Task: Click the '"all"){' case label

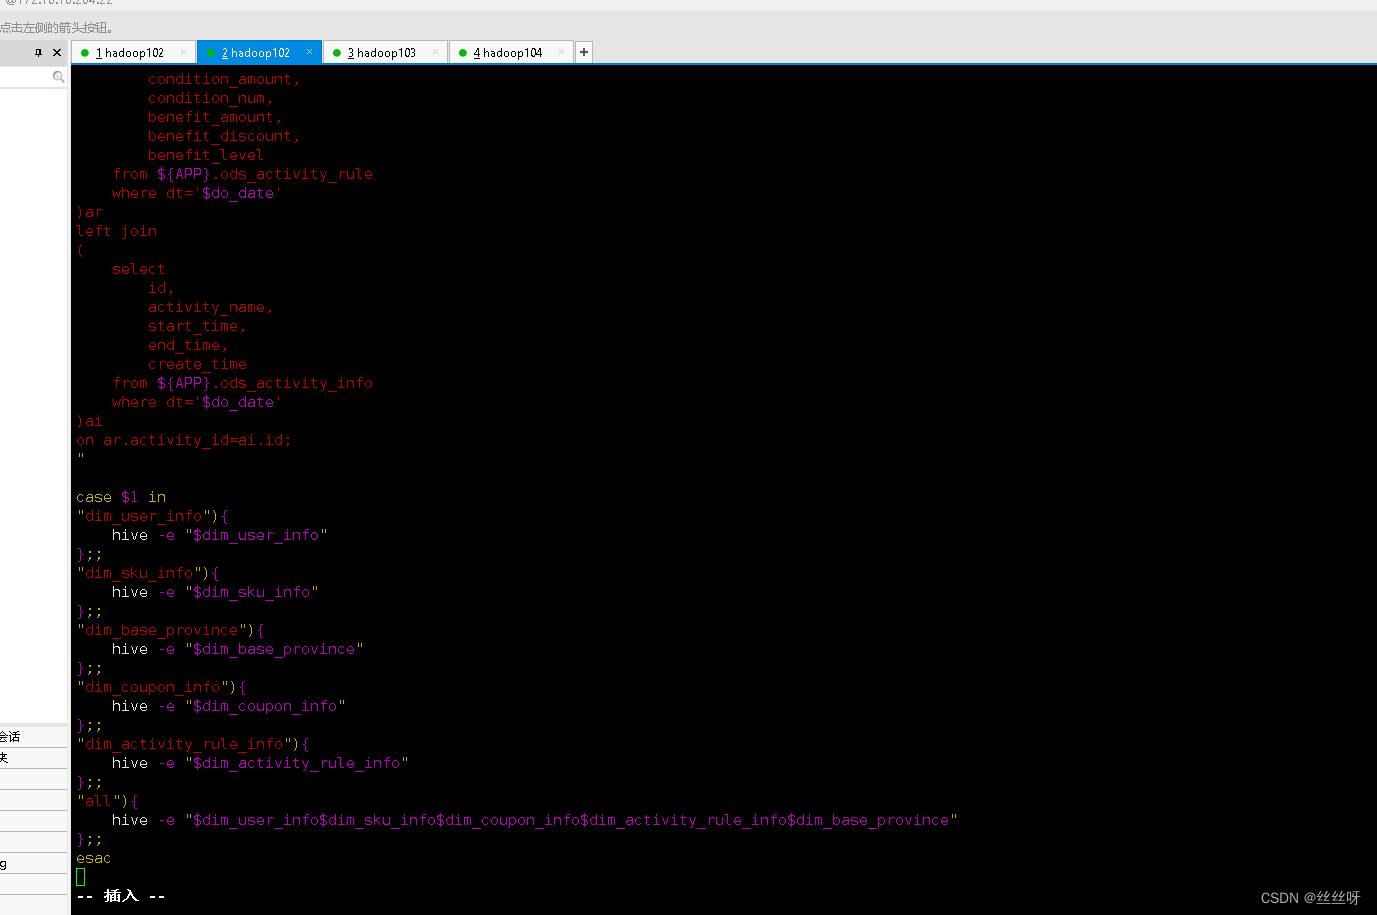Action: pyautogui.click(x=107, y=801)
